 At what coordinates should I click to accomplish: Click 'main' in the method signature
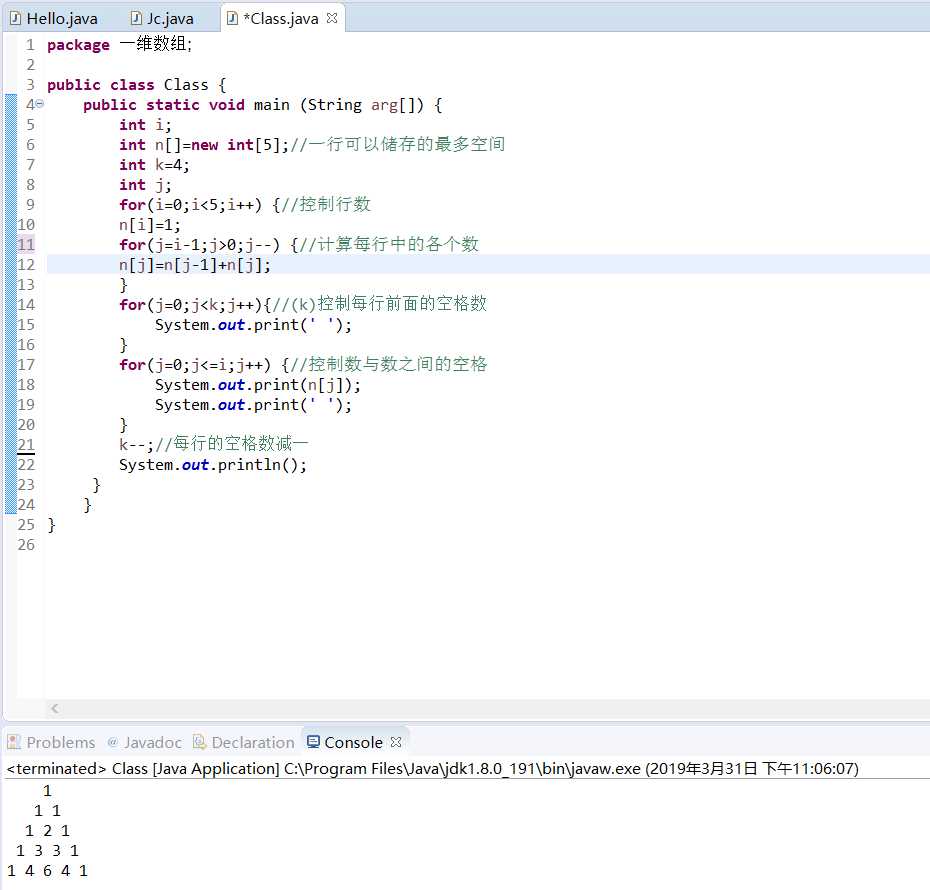click(272, 105)
